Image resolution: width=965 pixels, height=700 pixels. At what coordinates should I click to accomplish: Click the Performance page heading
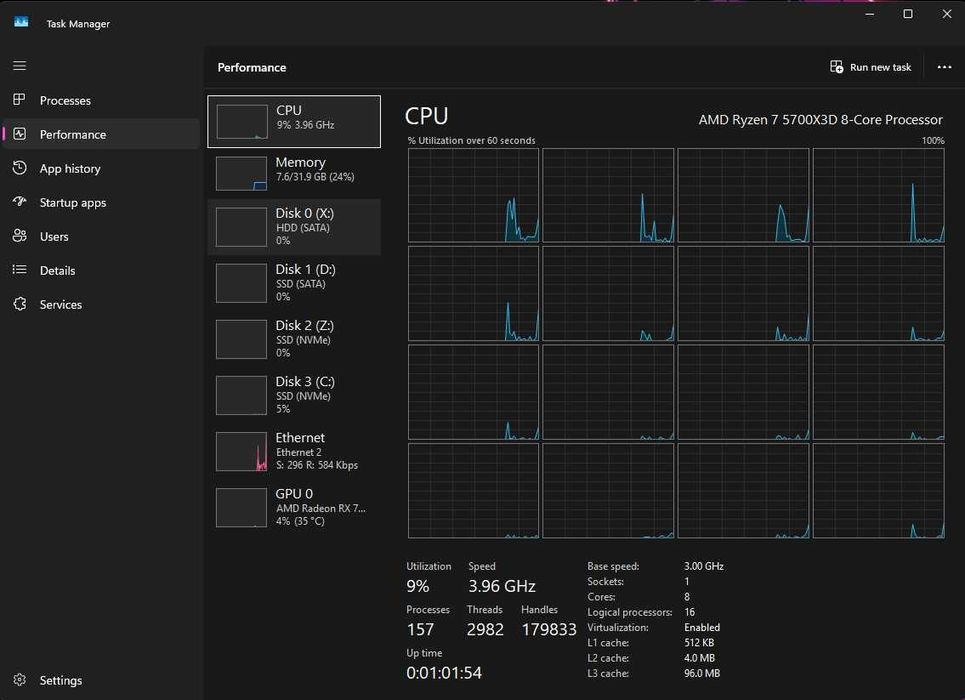click(252, 68)
